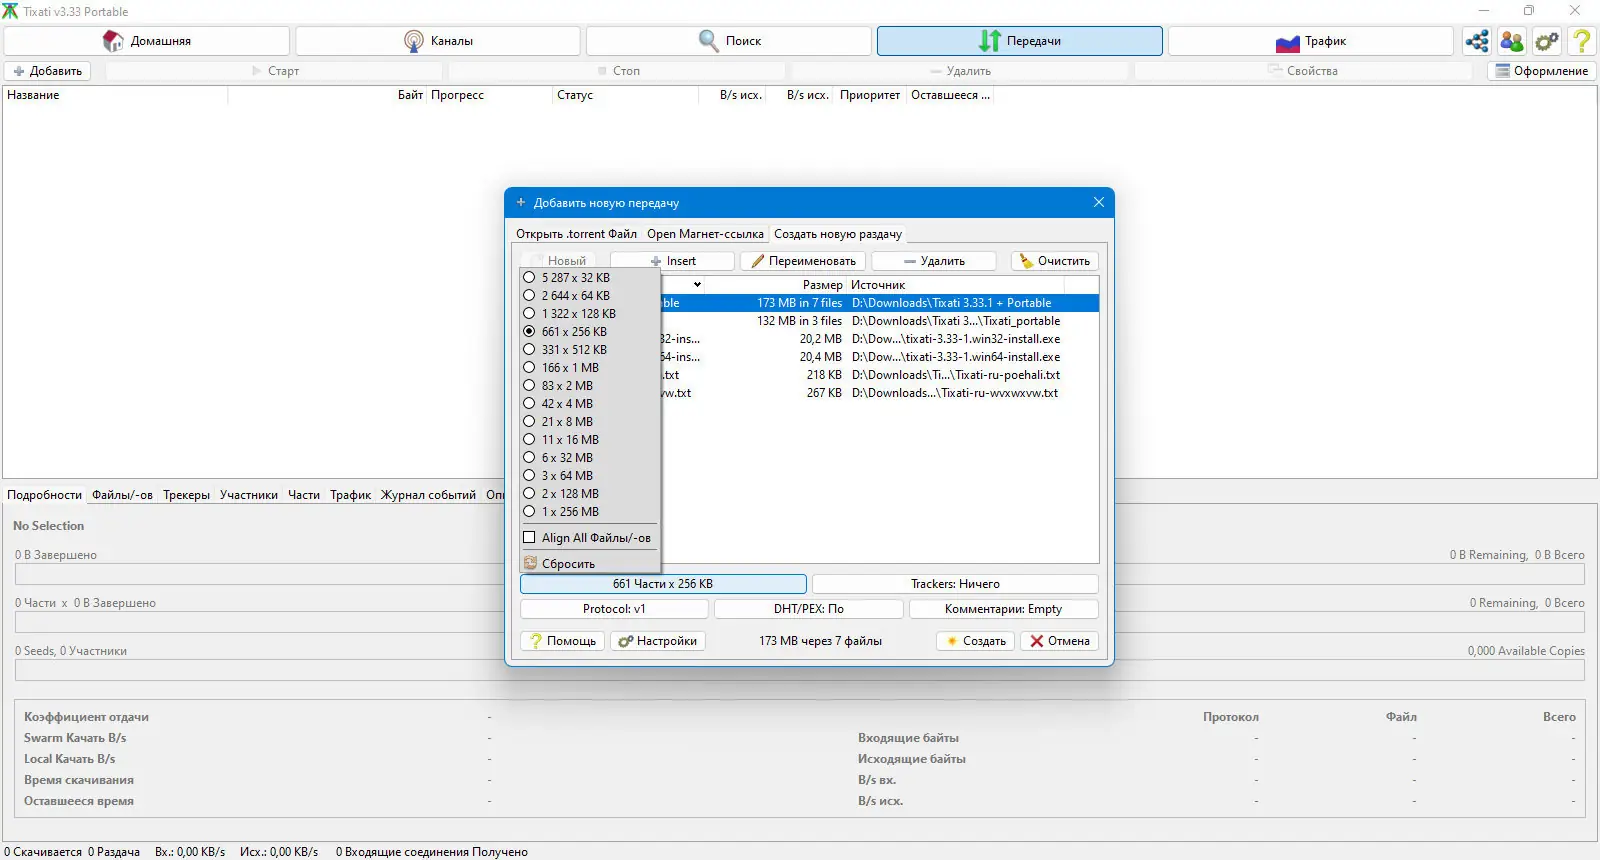
Task: Select piece size 83 x 2 MB
Action: tap(590, 386)
